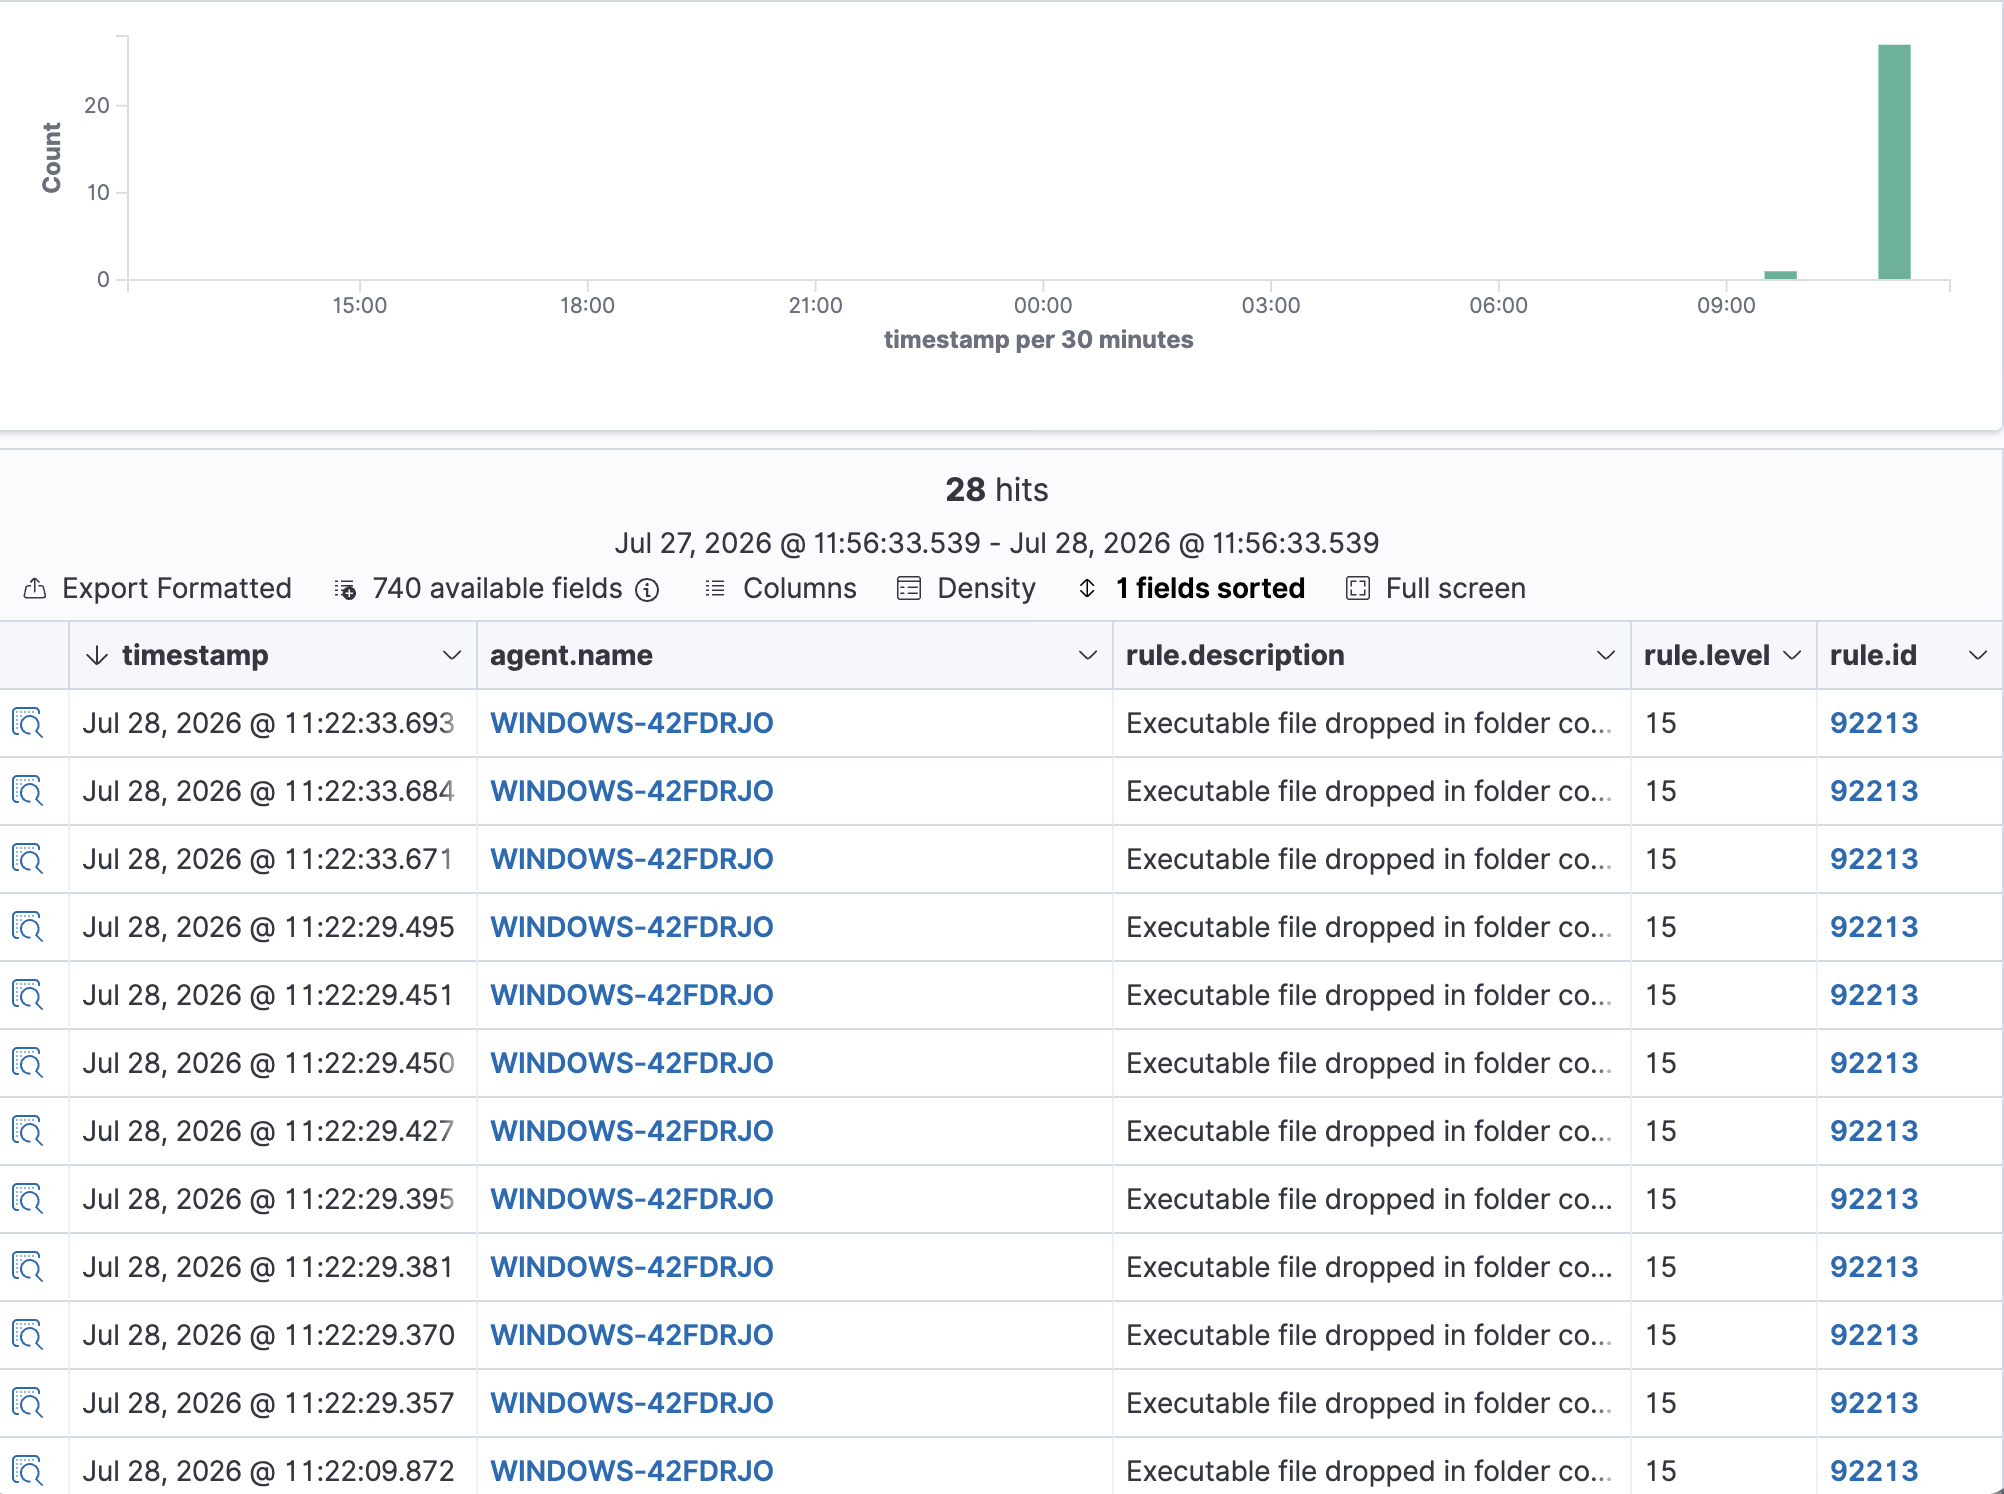Inspect document details for row 11:22:09.872
2004x1494 pixels.
click(27, 1471)
